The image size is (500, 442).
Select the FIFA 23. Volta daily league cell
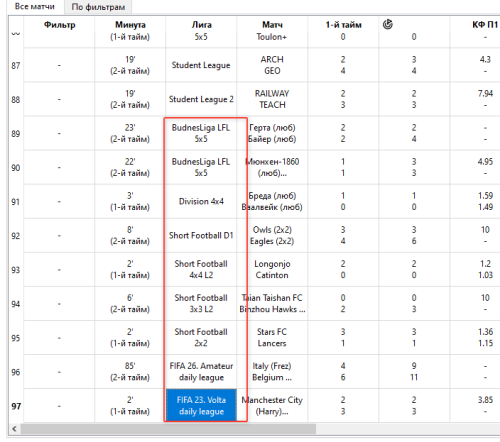[201, 406]
